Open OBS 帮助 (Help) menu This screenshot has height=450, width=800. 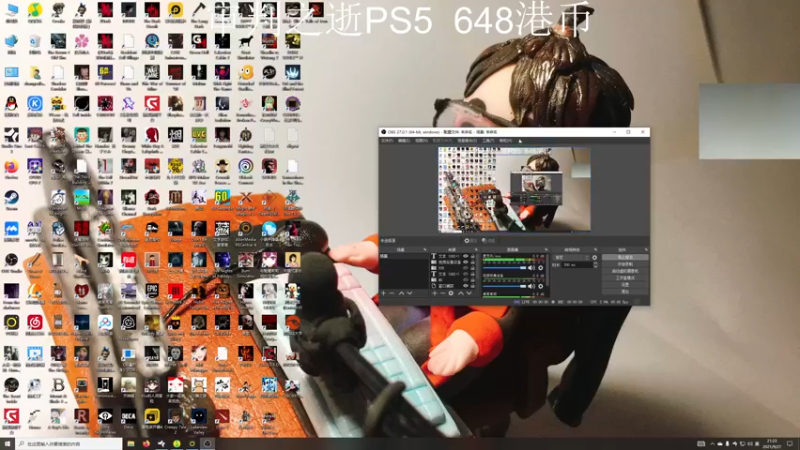(505, 140)
